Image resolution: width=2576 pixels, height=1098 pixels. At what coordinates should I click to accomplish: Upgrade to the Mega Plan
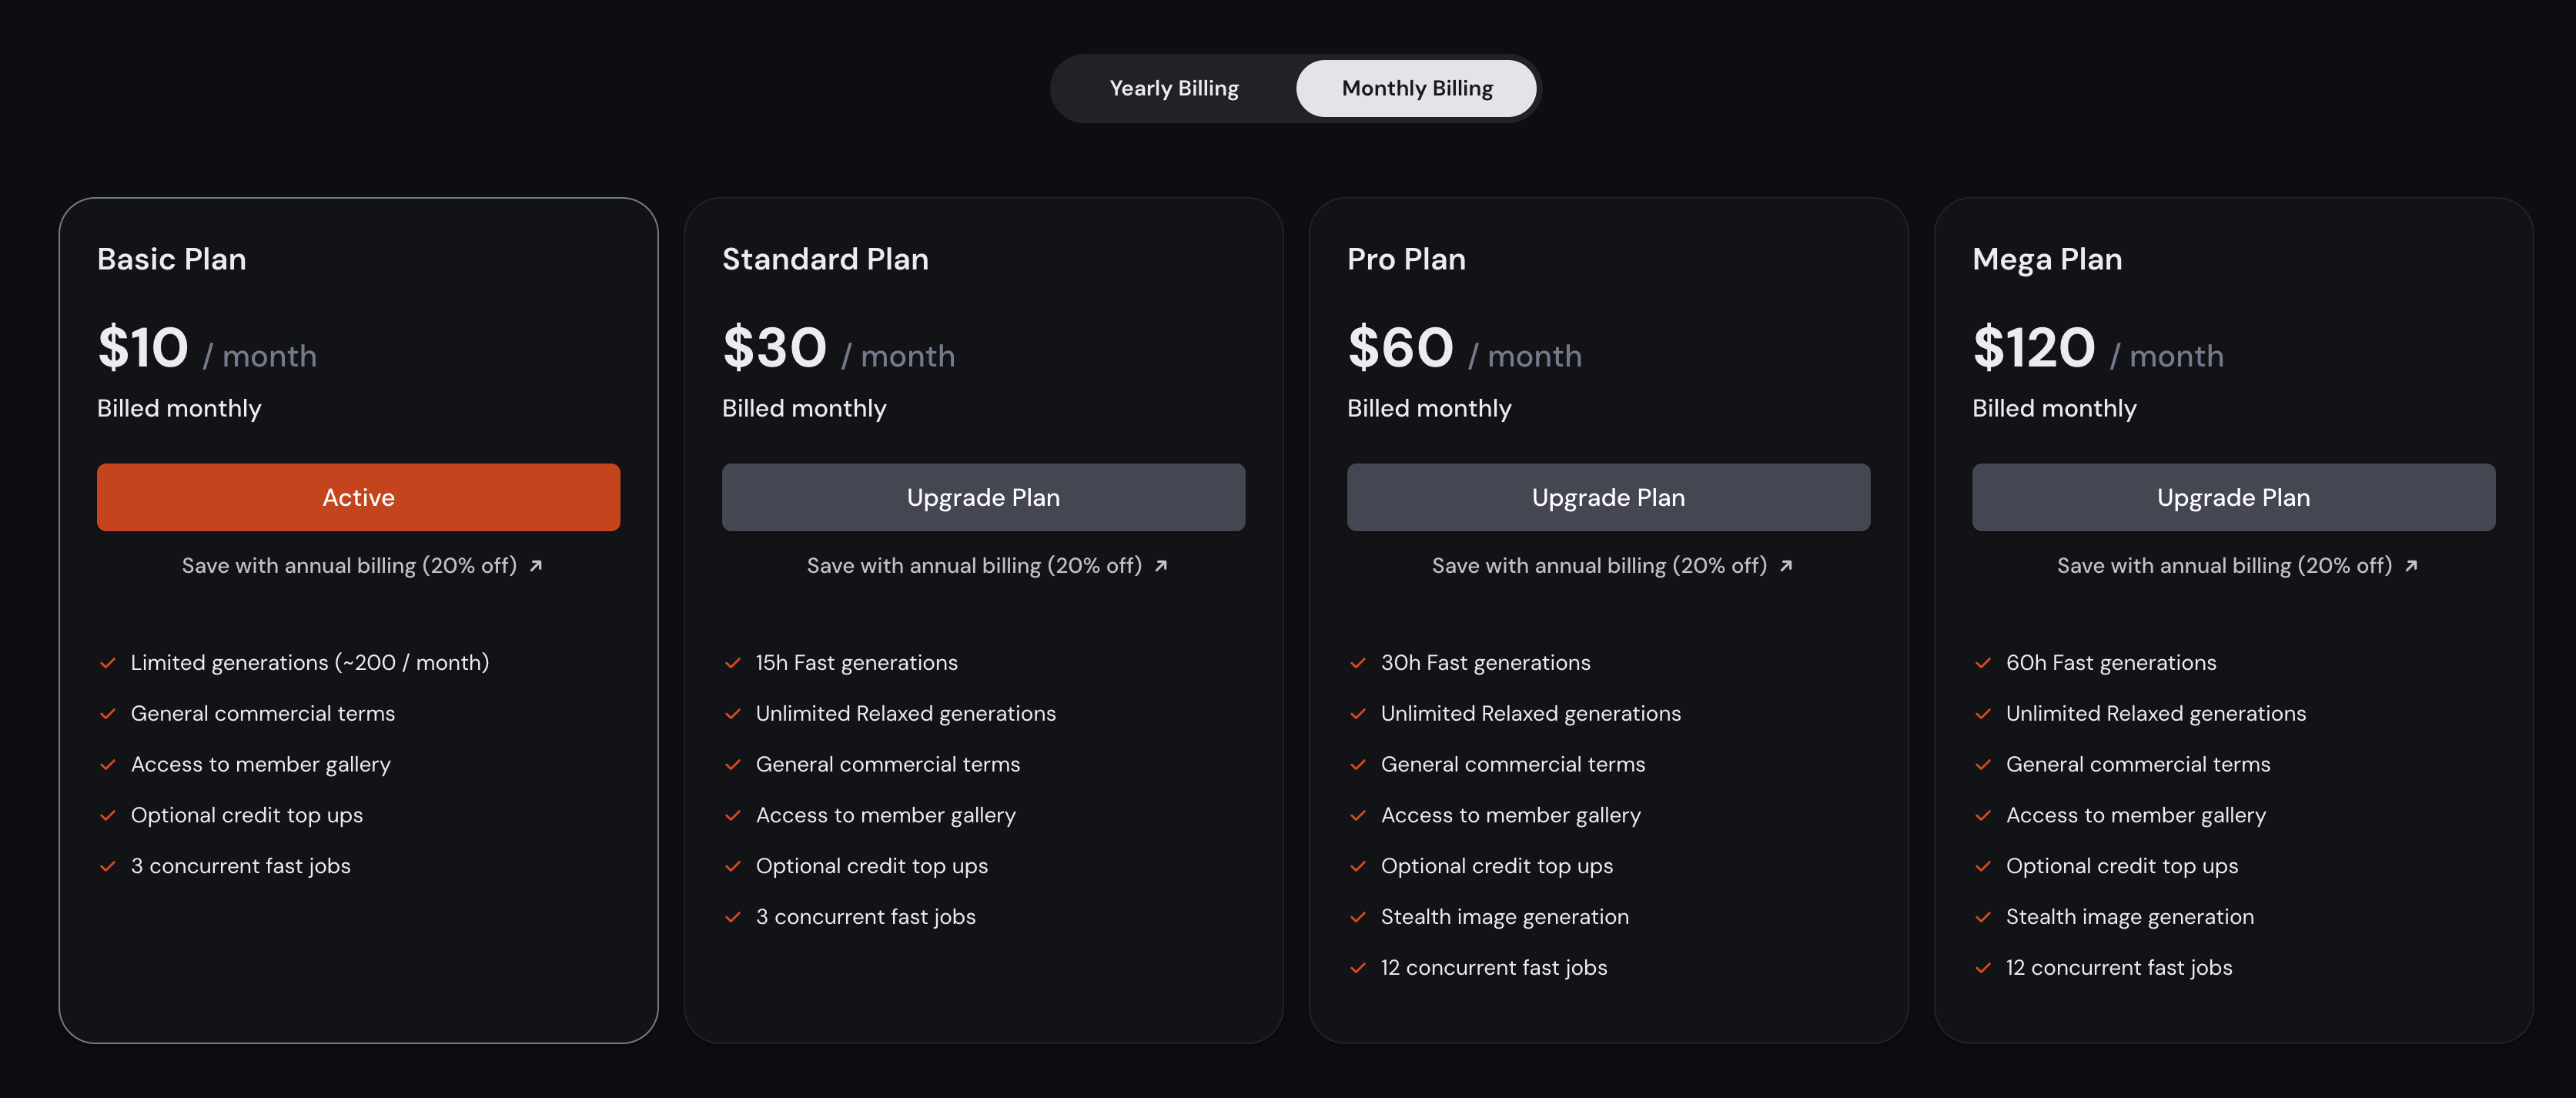(2233, 497)
